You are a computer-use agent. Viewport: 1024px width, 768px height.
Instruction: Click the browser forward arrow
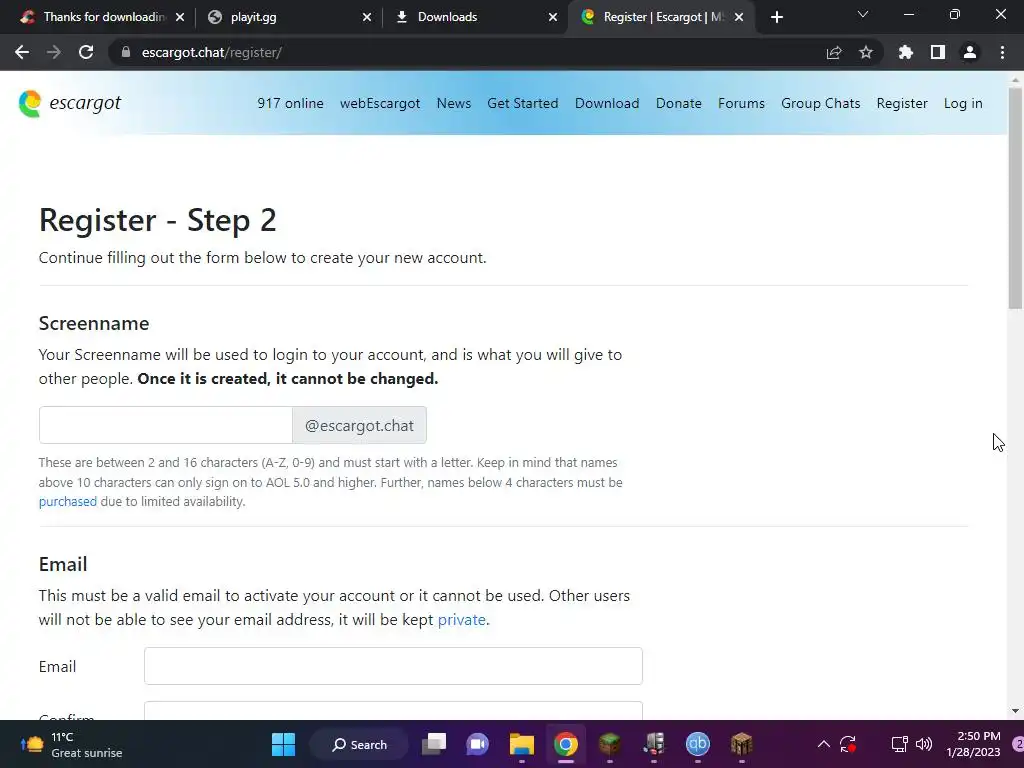click(x=54, y=52)
